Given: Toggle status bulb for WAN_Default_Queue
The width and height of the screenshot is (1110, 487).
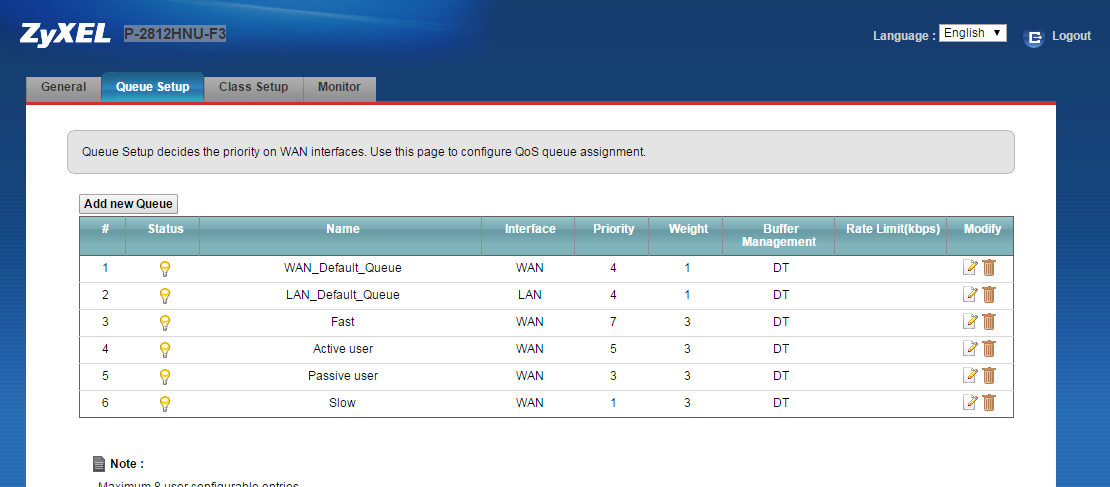Looking at the screenshot, I should click(165, 268).
